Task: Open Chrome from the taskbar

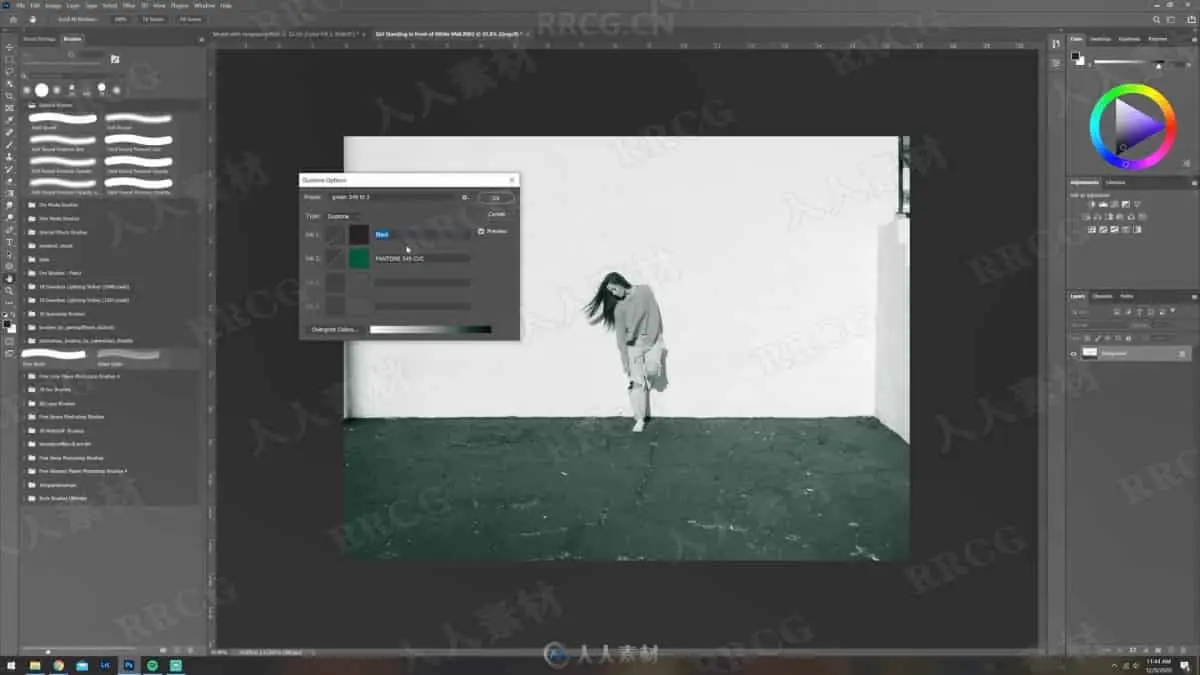Action: (59, 664)
